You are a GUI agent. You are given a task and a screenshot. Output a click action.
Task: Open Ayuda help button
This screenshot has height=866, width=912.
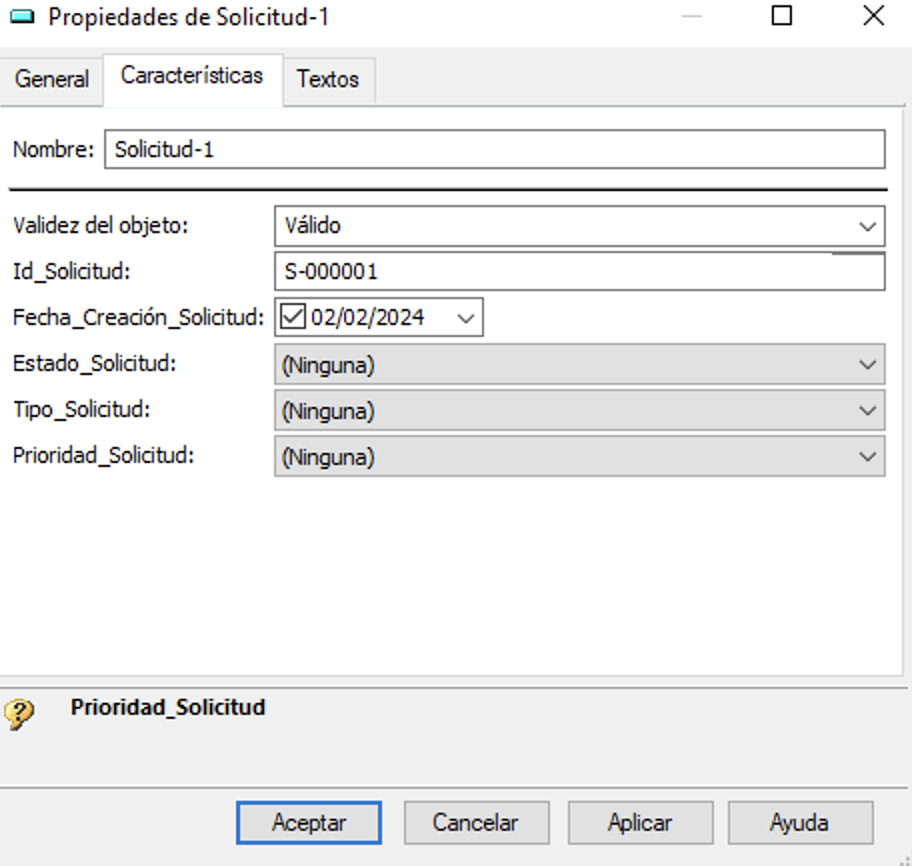(800, 822)
